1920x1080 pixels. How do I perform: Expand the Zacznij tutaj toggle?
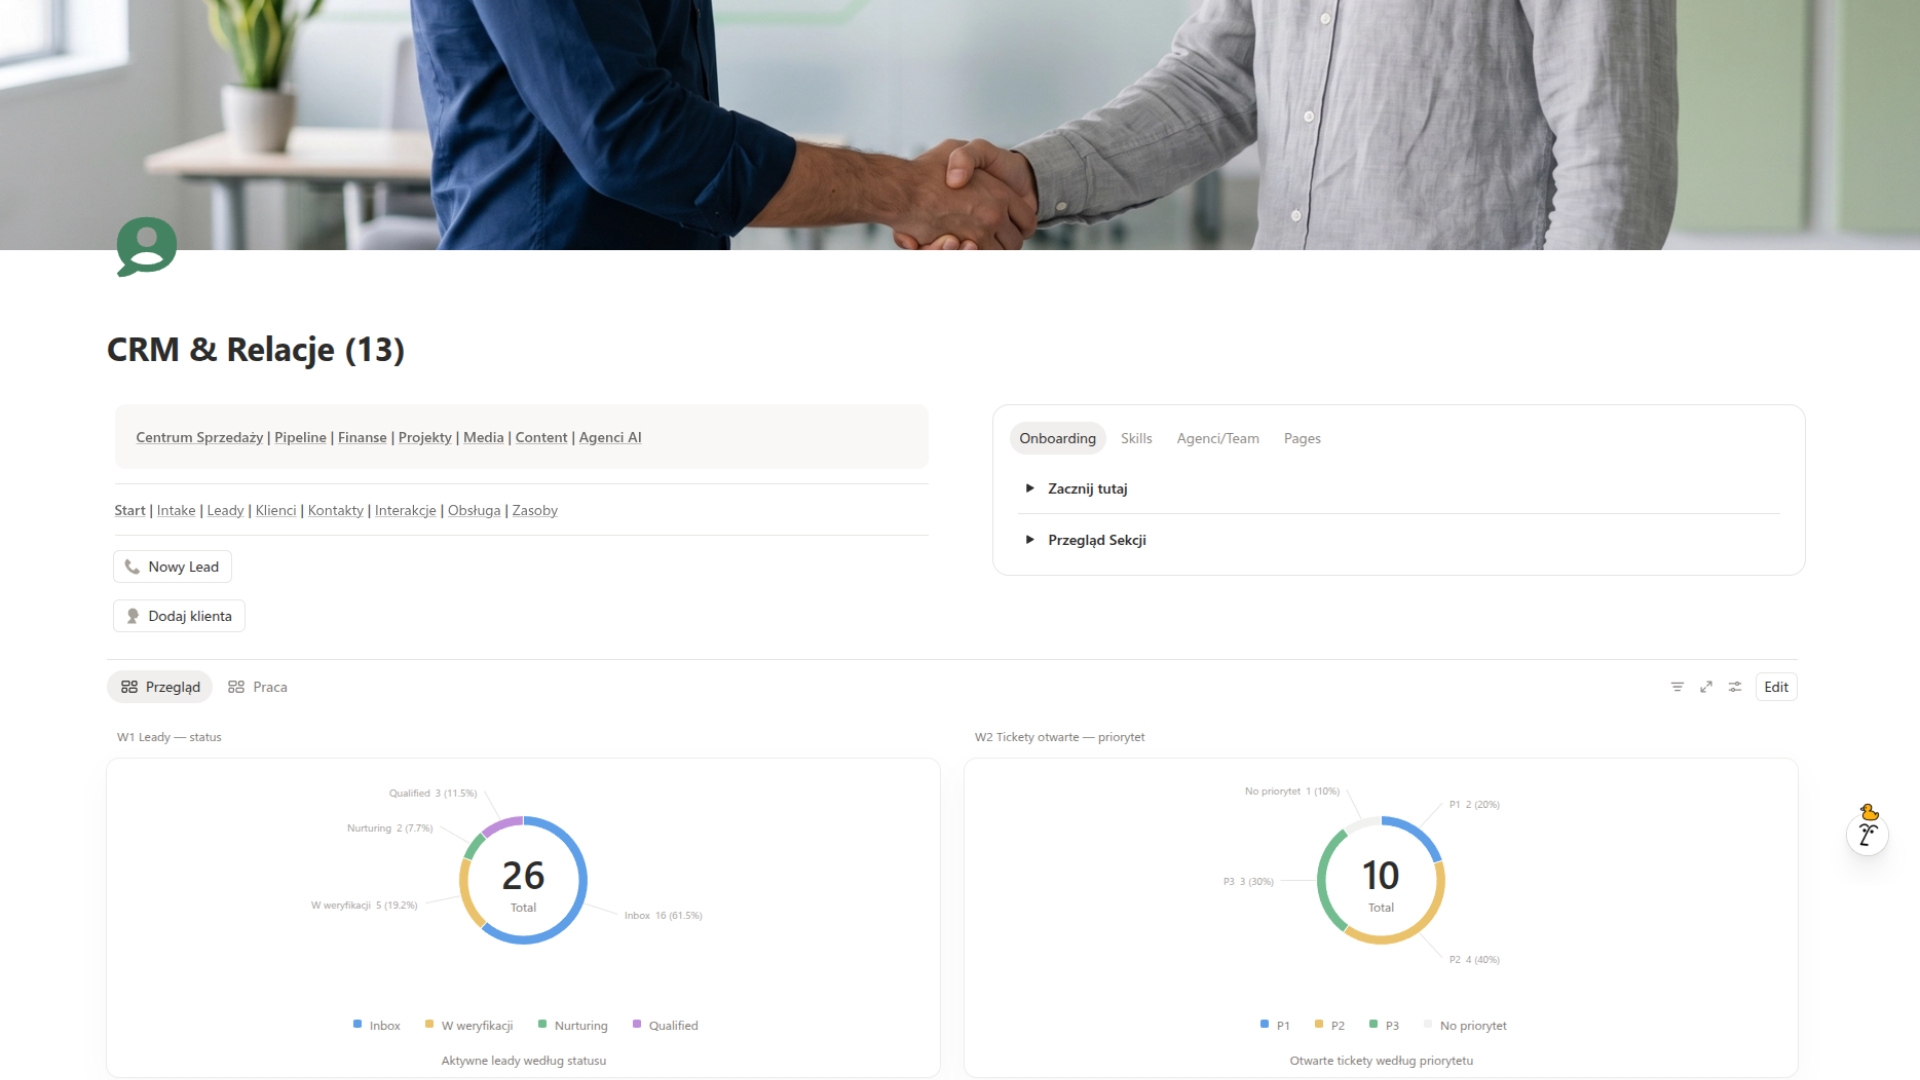[1029, 488]
